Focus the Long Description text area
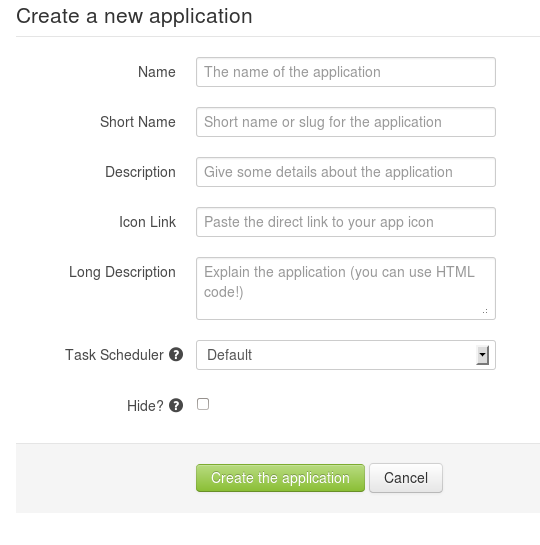 coord(346,288)
